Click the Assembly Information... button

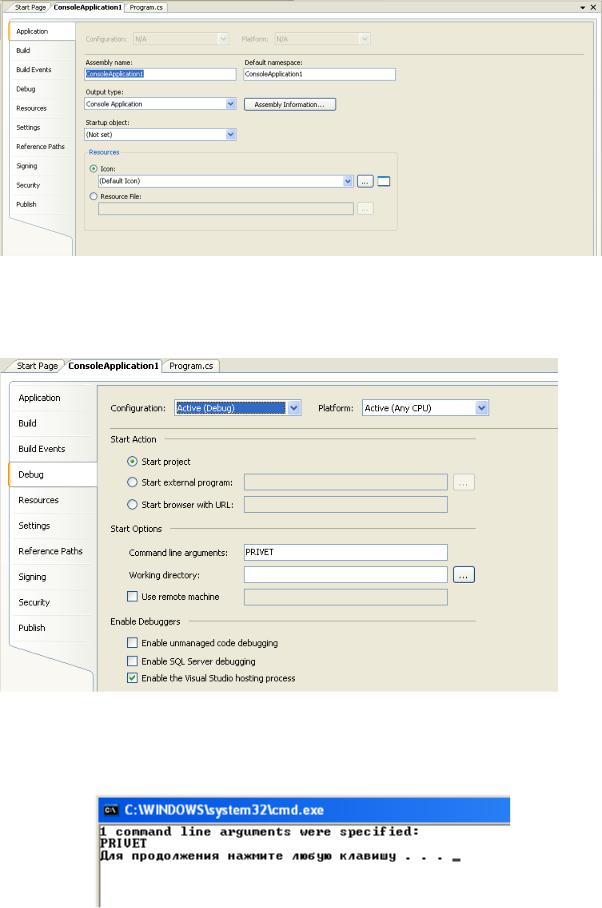pyautogui.click(x=289, y=104)
